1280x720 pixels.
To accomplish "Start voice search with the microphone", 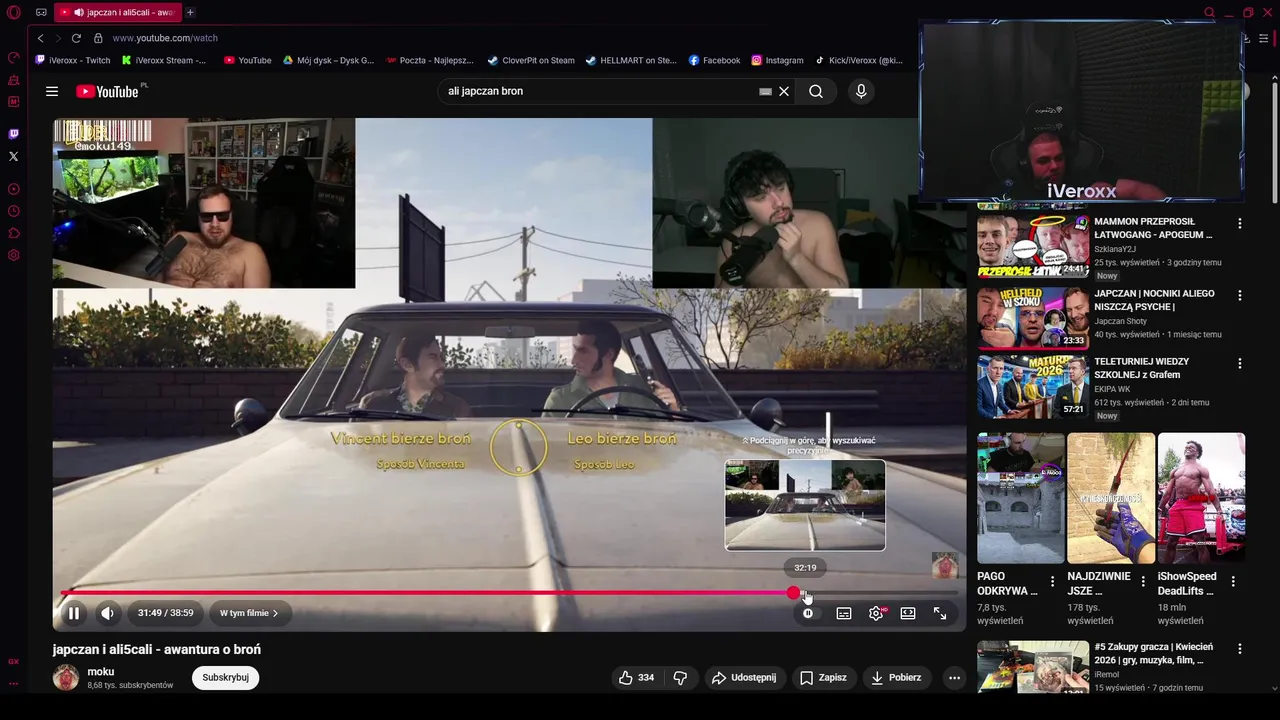I will pos(861,91).
